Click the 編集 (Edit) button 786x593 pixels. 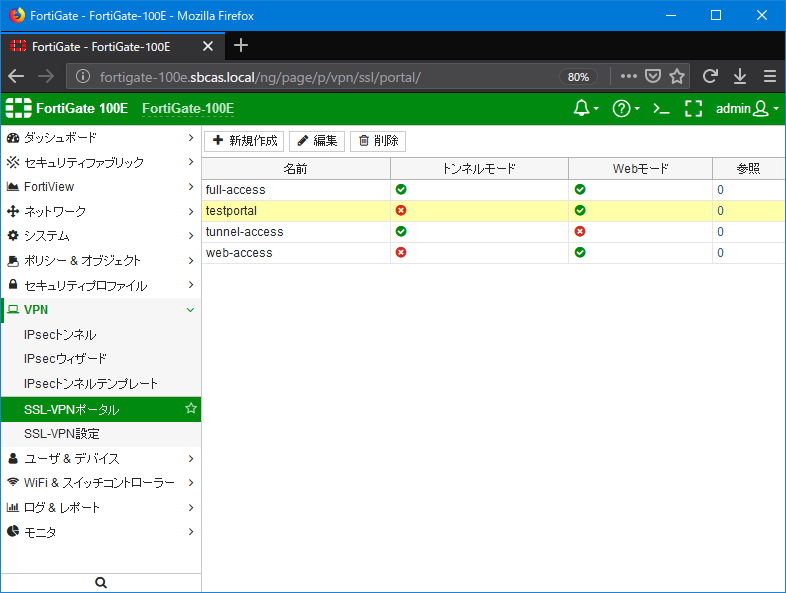coord(317,141)
